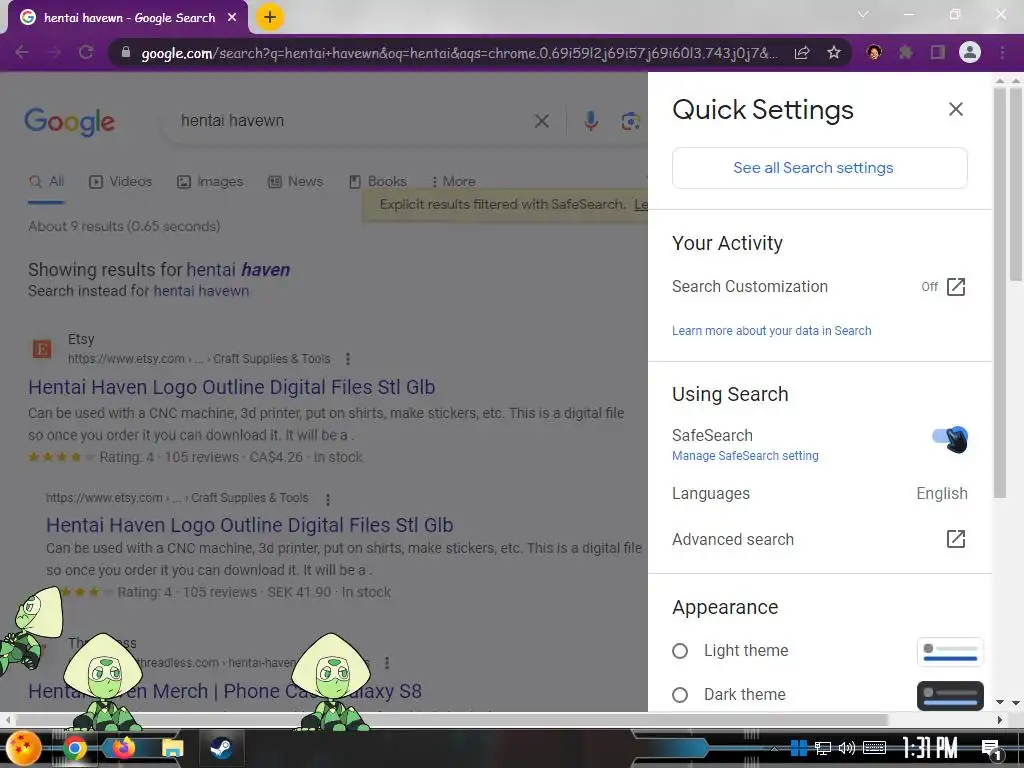Open tab search chevron in title bar
The image size is (1024, 768).
(863, 14)
